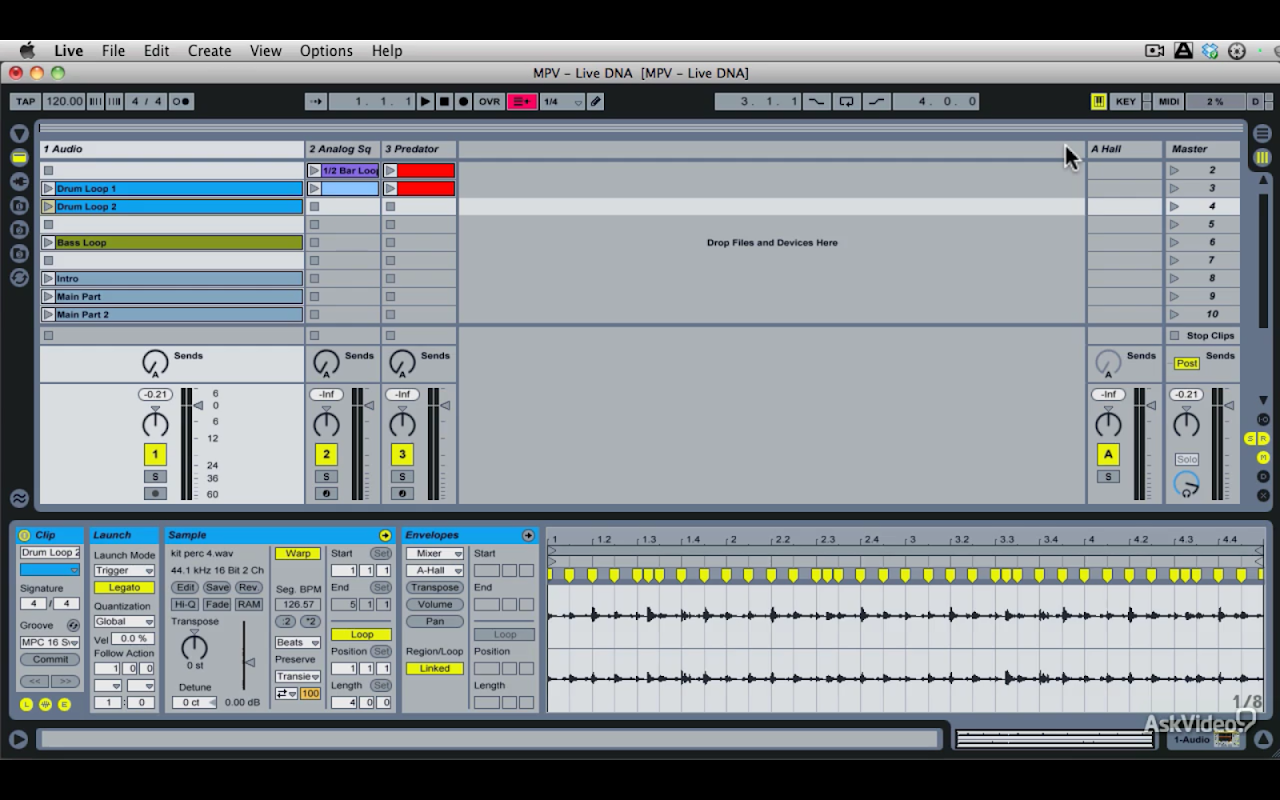Adjust the clip Transpose knob
The height and width of the screenshot is (800, 1280).
(x=194, y=646)
